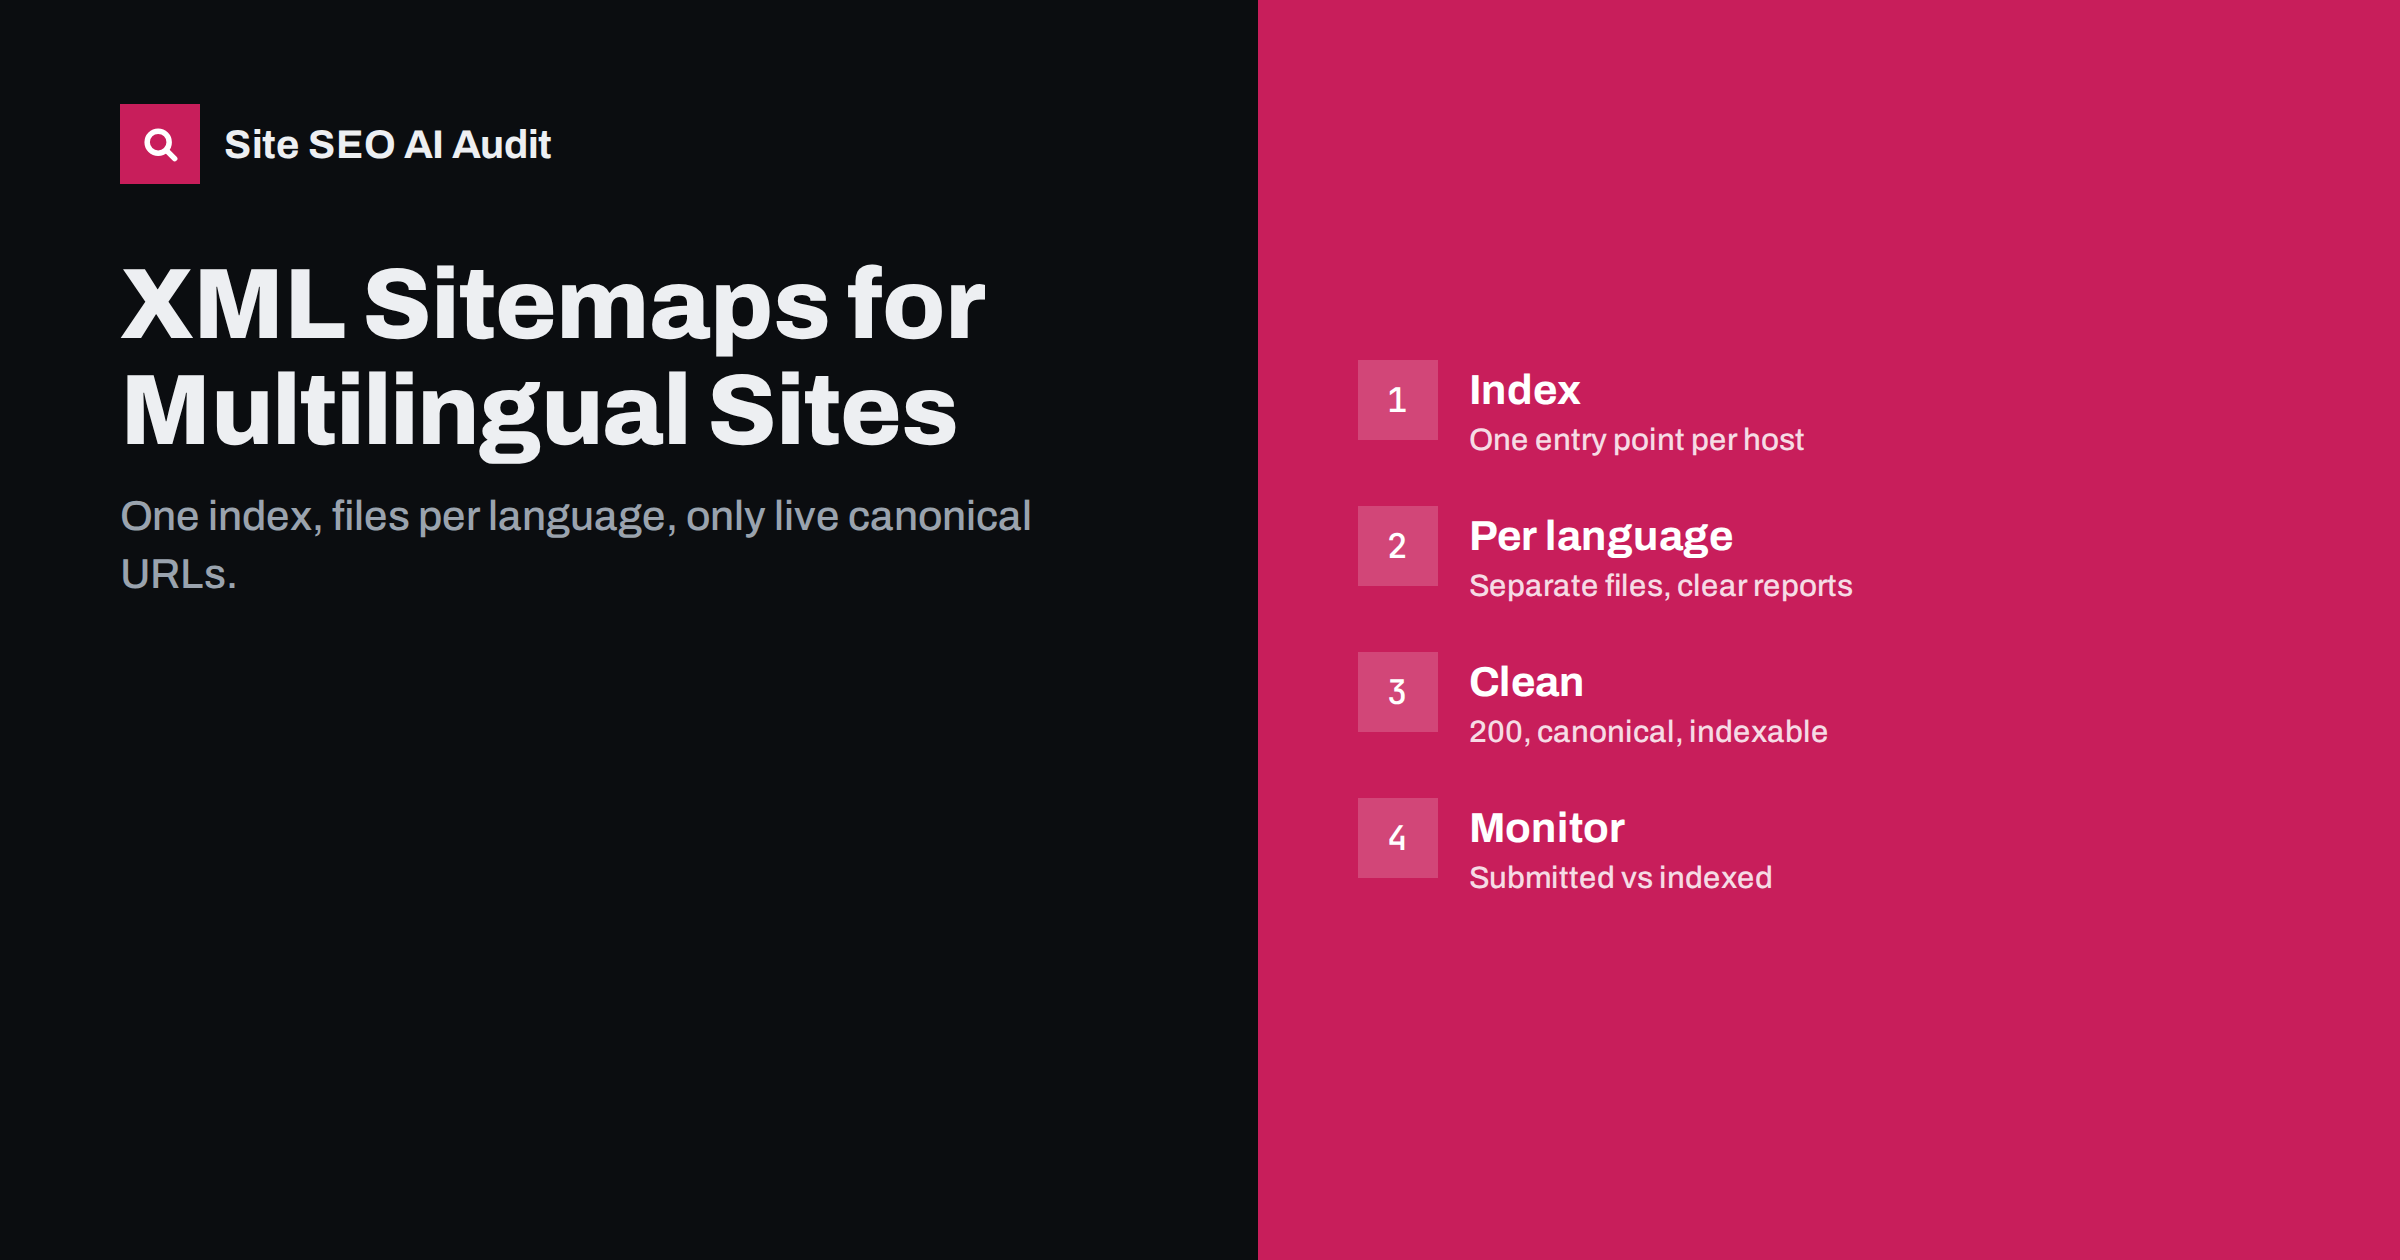Click the 'Site SEO AI Audit' brand text
The height and width of the screenshot is (1260, 2400).
pyautogui.click(x=387, y=145)
